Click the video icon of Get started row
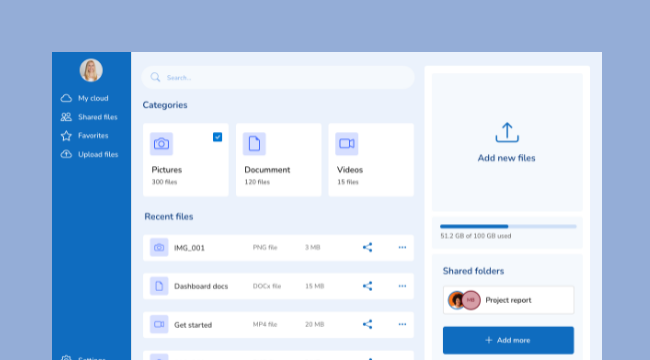650x360 pixels. (x=159, y=324)
